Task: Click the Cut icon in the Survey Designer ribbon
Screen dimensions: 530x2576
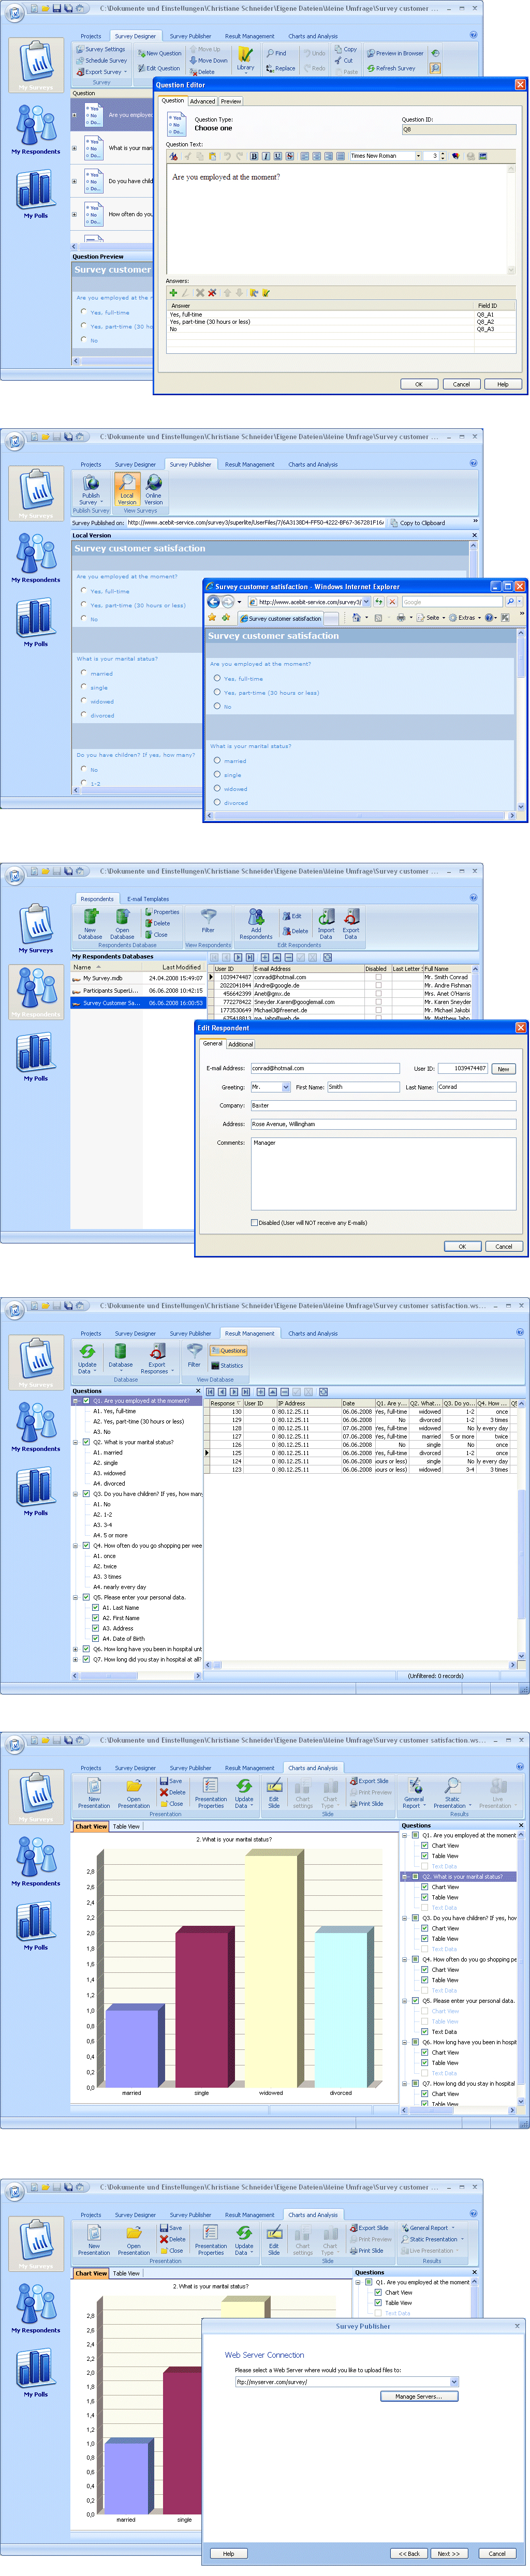Action: (337, 60)
